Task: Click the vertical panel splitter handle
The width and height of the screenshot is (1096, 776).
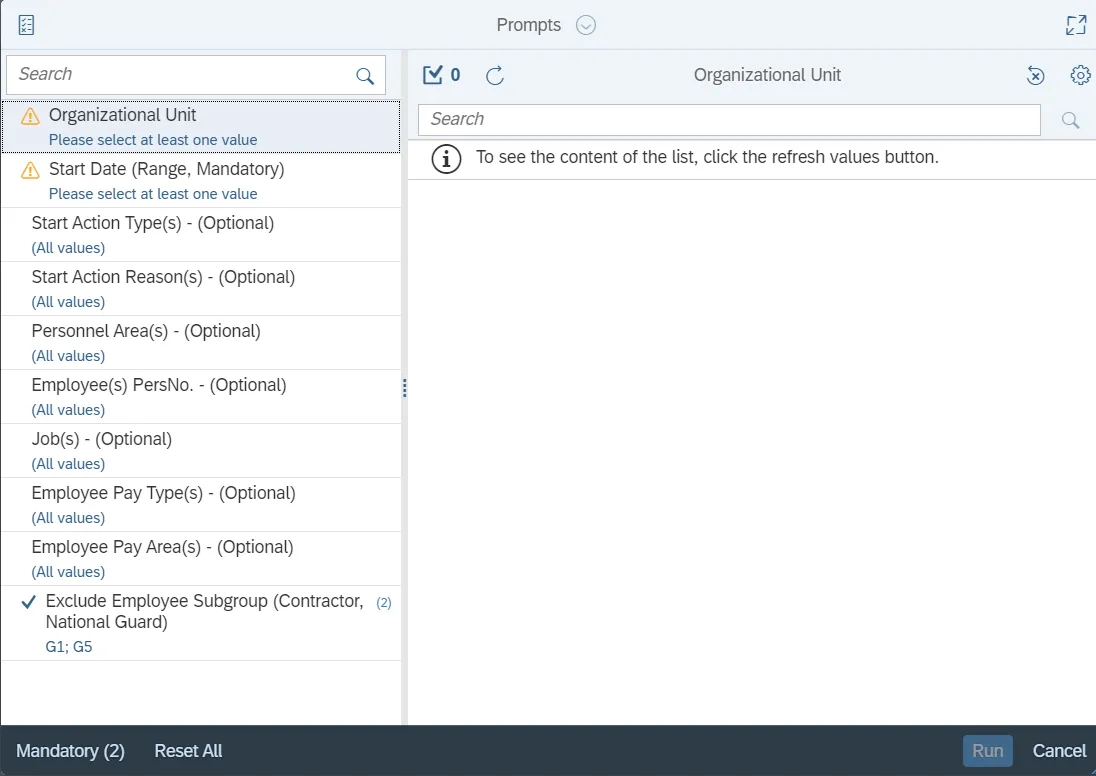Action: pos(404,388)
